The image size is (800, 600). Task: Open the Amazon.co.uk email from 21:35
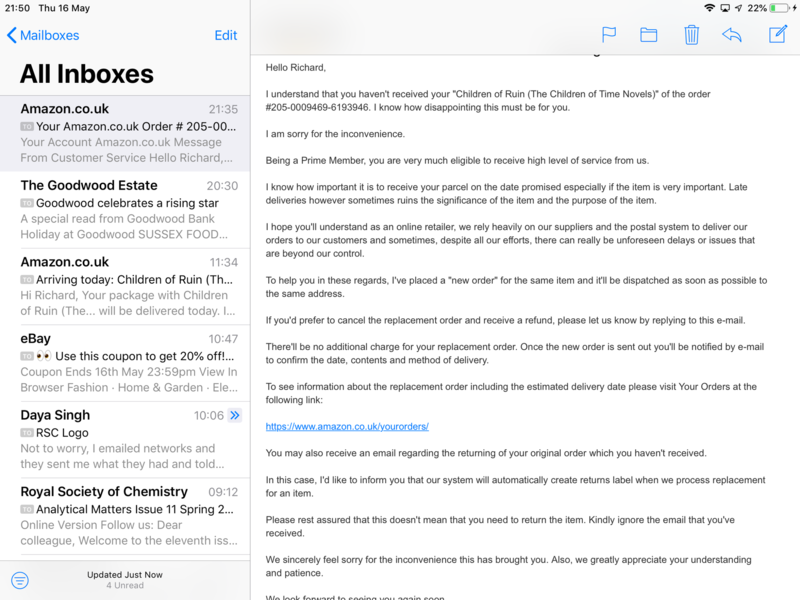(x=125, y=133)
